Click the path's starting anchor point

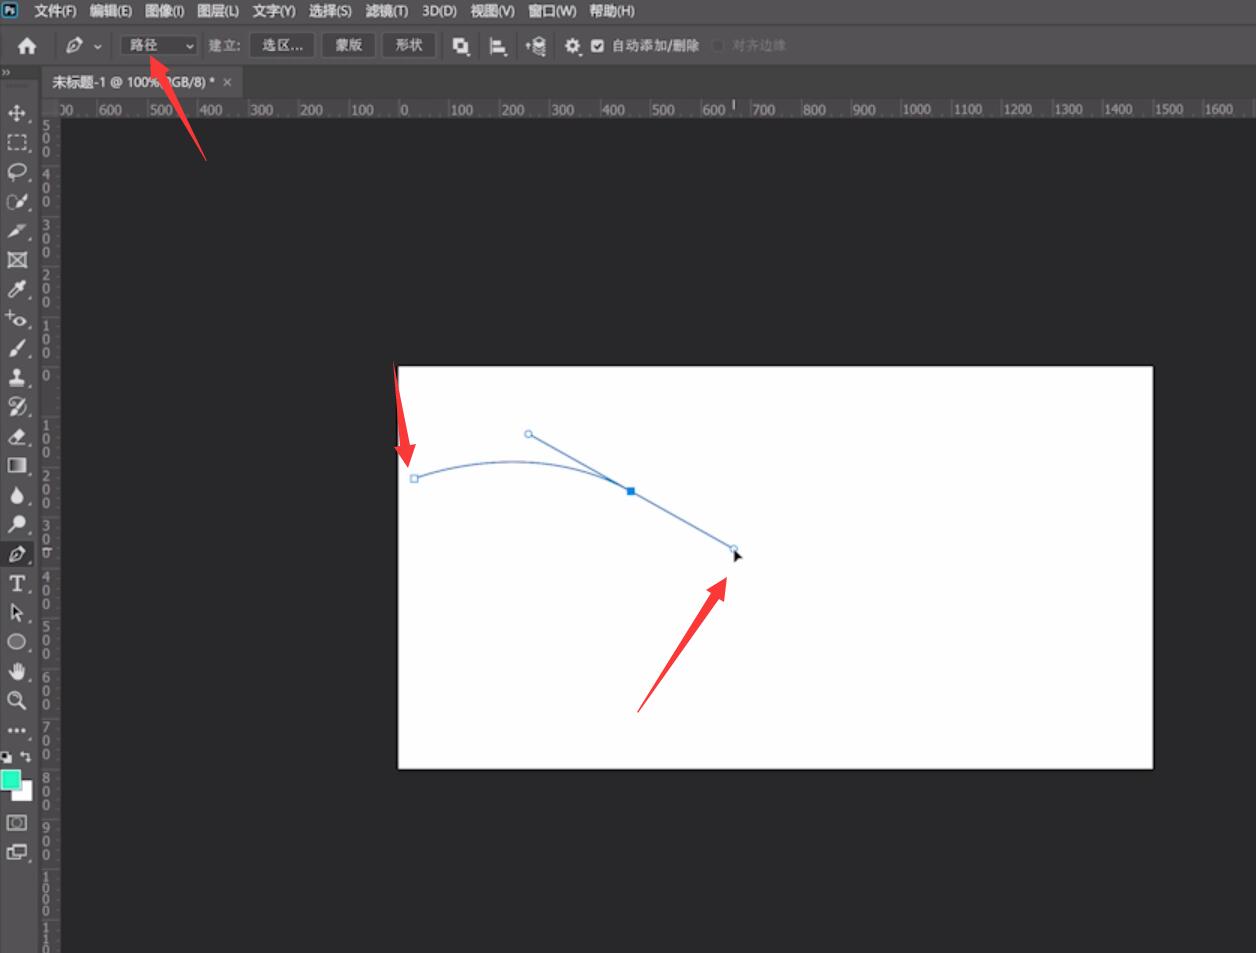point(414,479)
